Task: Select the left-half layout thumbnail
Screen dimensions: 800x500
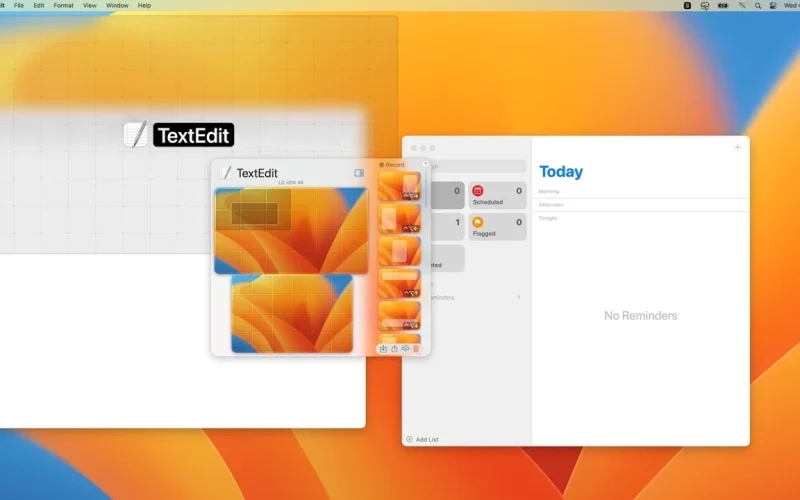Action: (x=399, y=218)
